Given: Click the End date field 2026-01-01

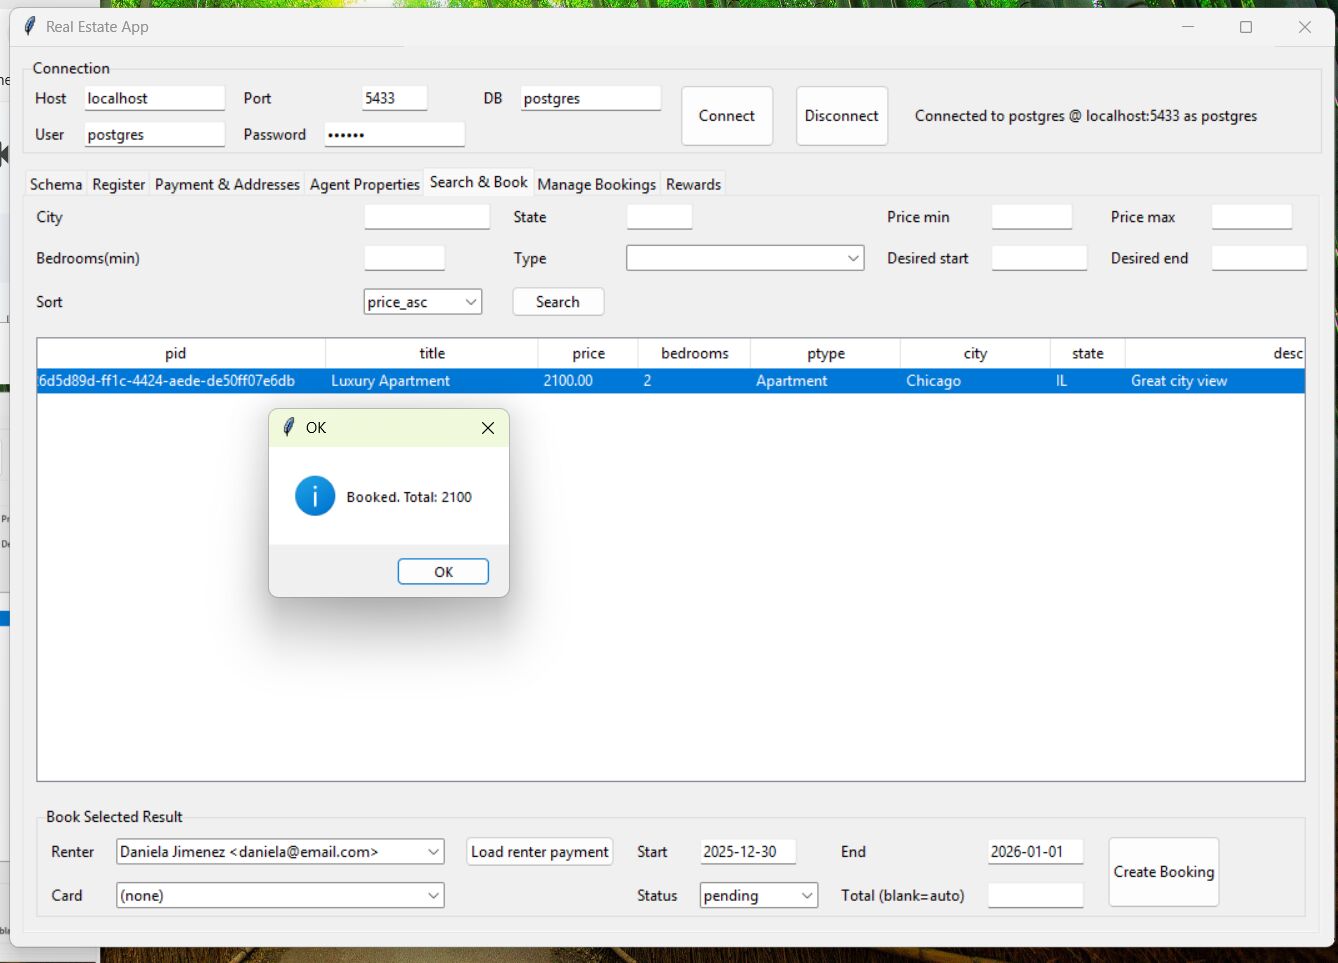Looking at the screenshot, I should tap(1035, 852).
